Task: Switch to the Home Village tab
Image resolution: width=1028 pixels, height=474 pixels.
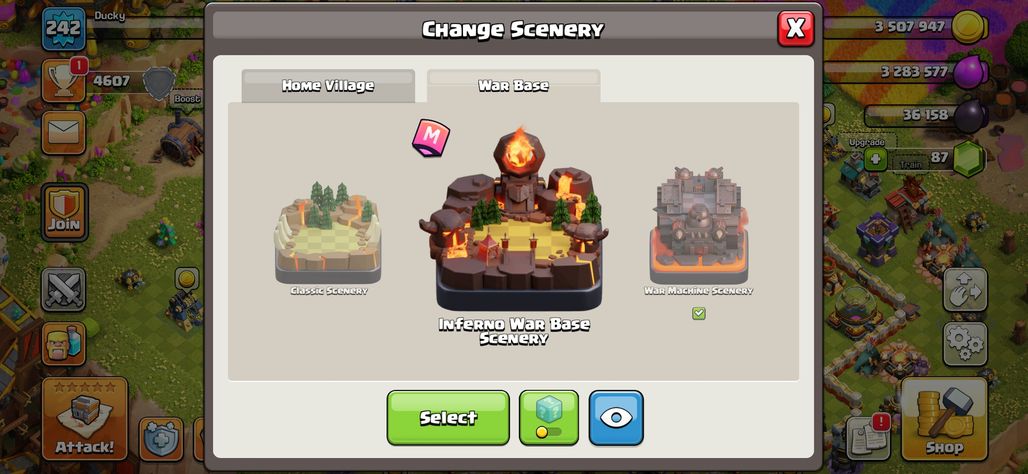Action: [x=328, y=86]
